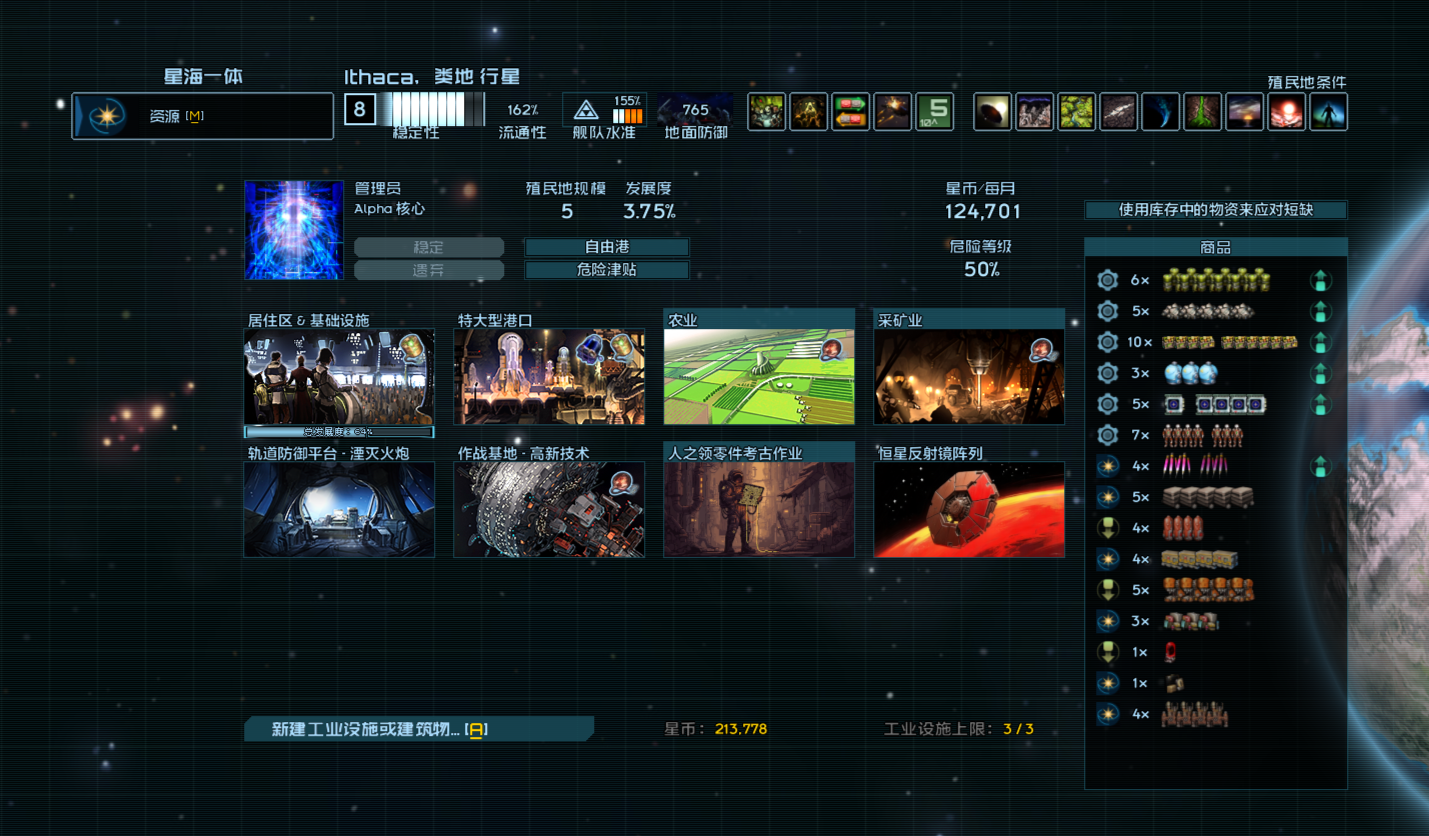The width and height of the screenshot is (1429, 836).
Task: Click the 遗弃 abandon button
Action: [x=429, y=270]
